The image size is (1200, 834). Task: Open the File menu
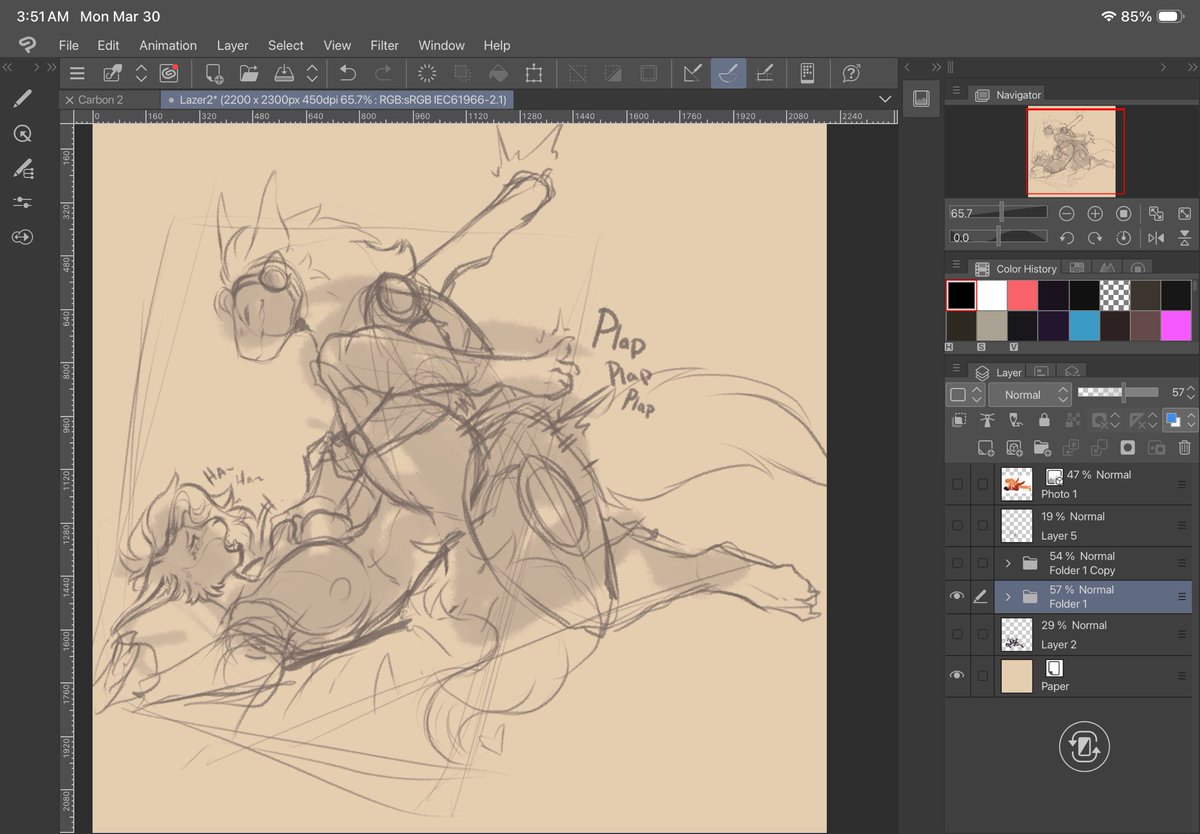[68, 45]
